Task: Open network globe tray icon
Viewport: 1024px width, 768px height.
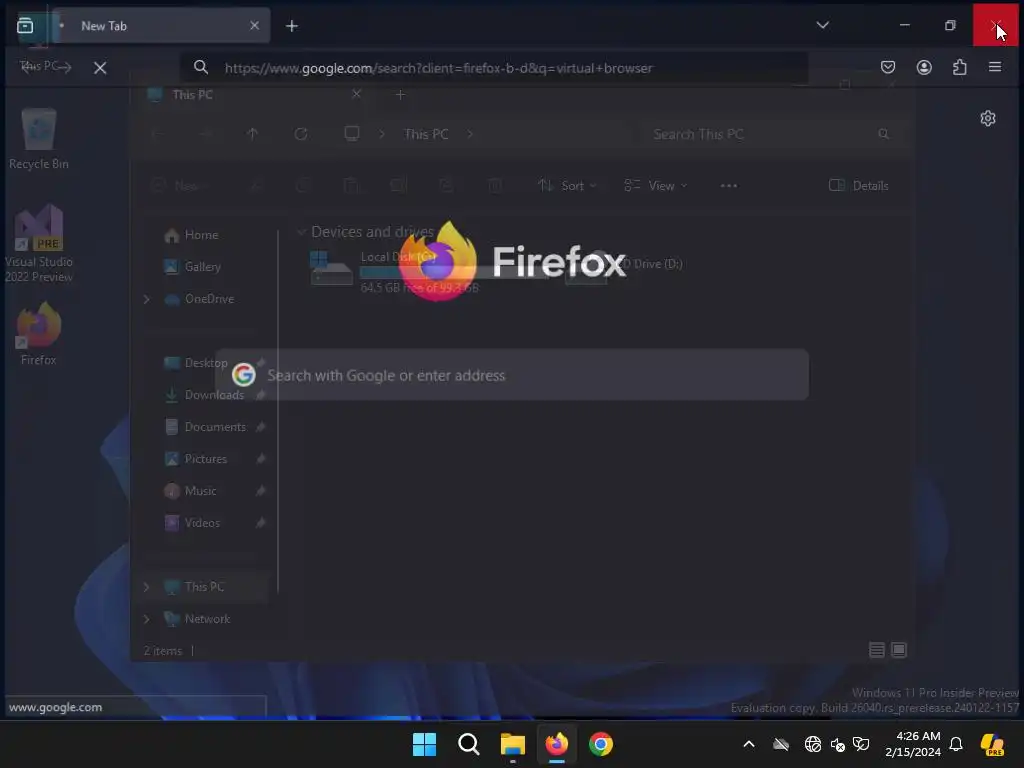Action: click(x=813, y=744)
